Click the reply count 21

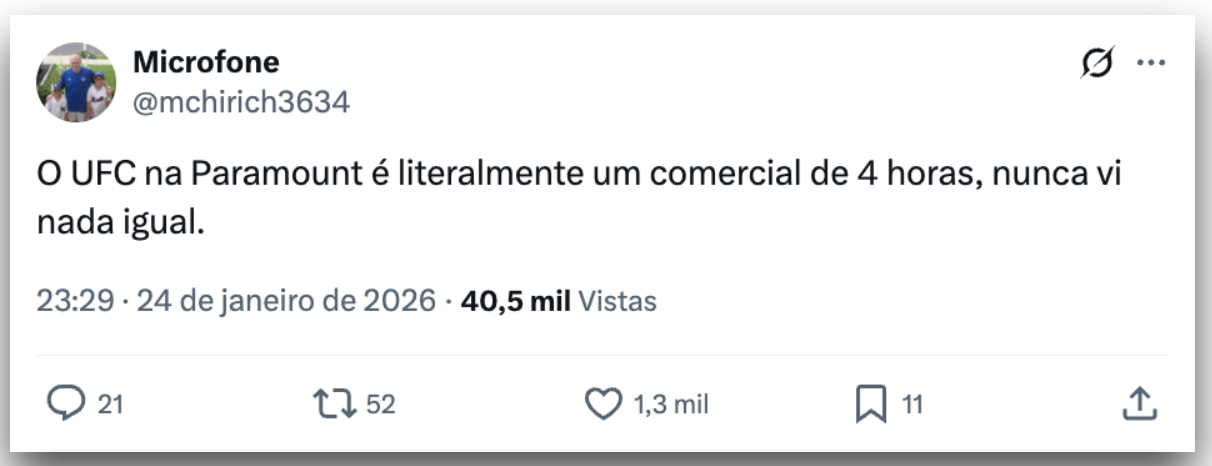(110, 404)
